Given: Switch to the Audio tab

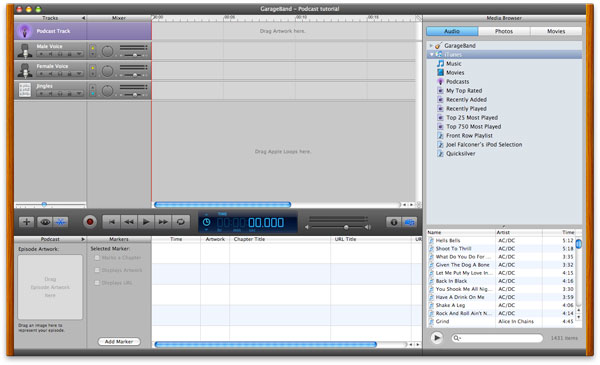Looking at the screenshot, I should tap(452, 31).
